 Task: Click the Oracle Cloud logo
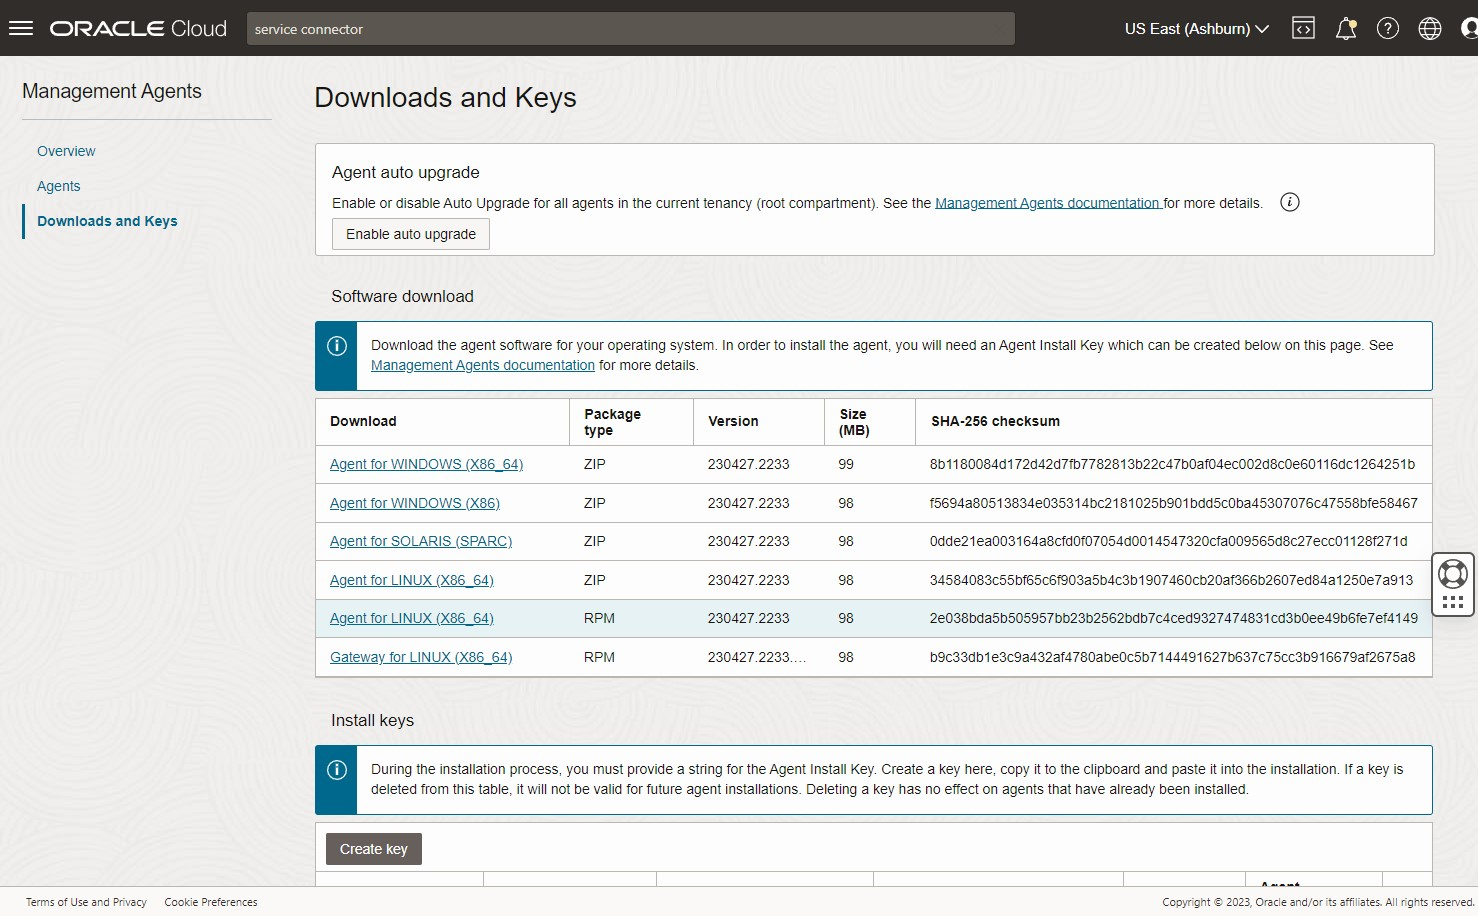[139, 28]
